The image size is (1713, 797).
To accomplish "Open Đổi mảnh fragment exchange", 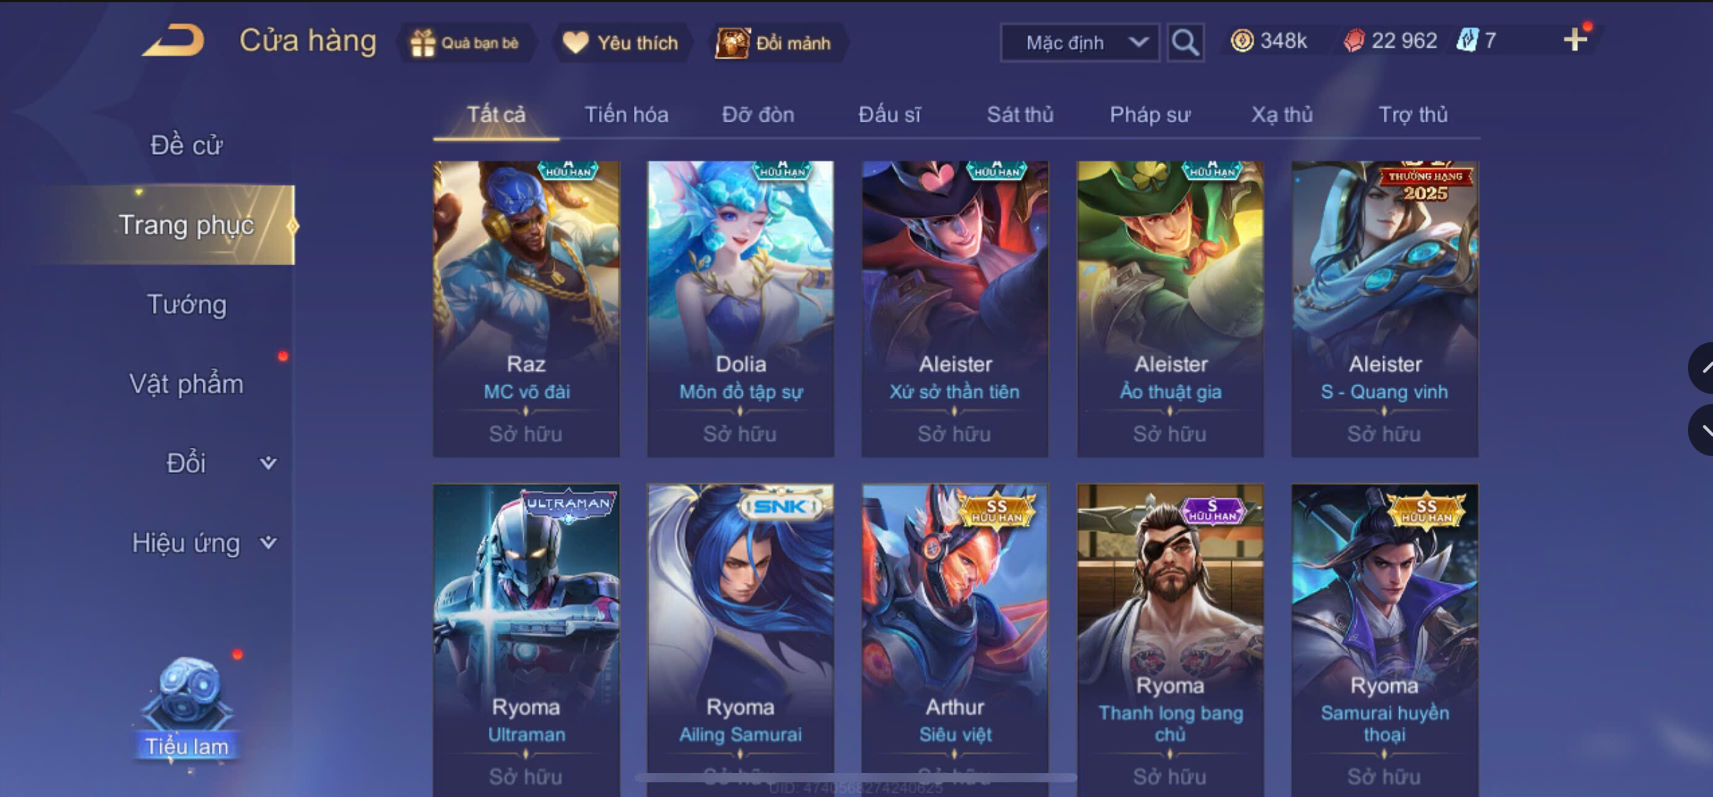I will [774, 43].
